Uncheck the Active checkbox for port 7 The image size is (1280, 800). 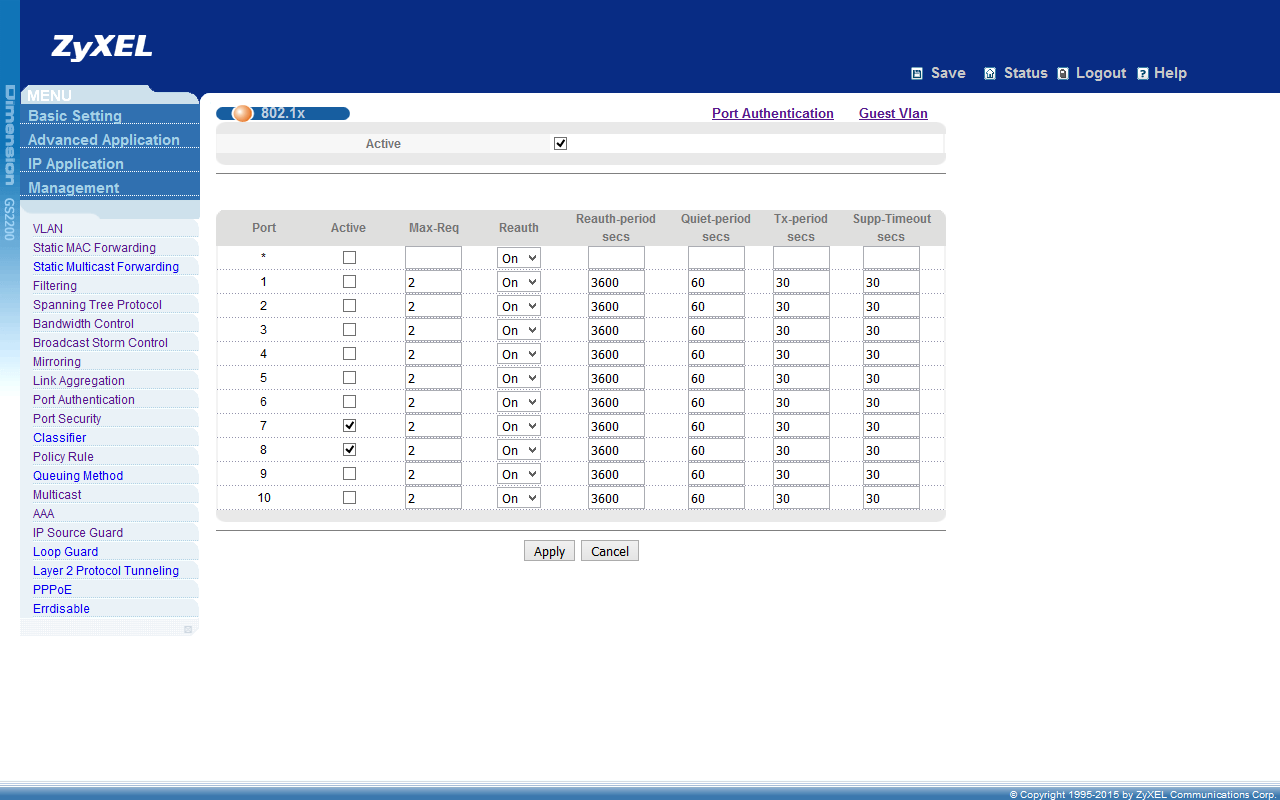(x=349, y=425)
